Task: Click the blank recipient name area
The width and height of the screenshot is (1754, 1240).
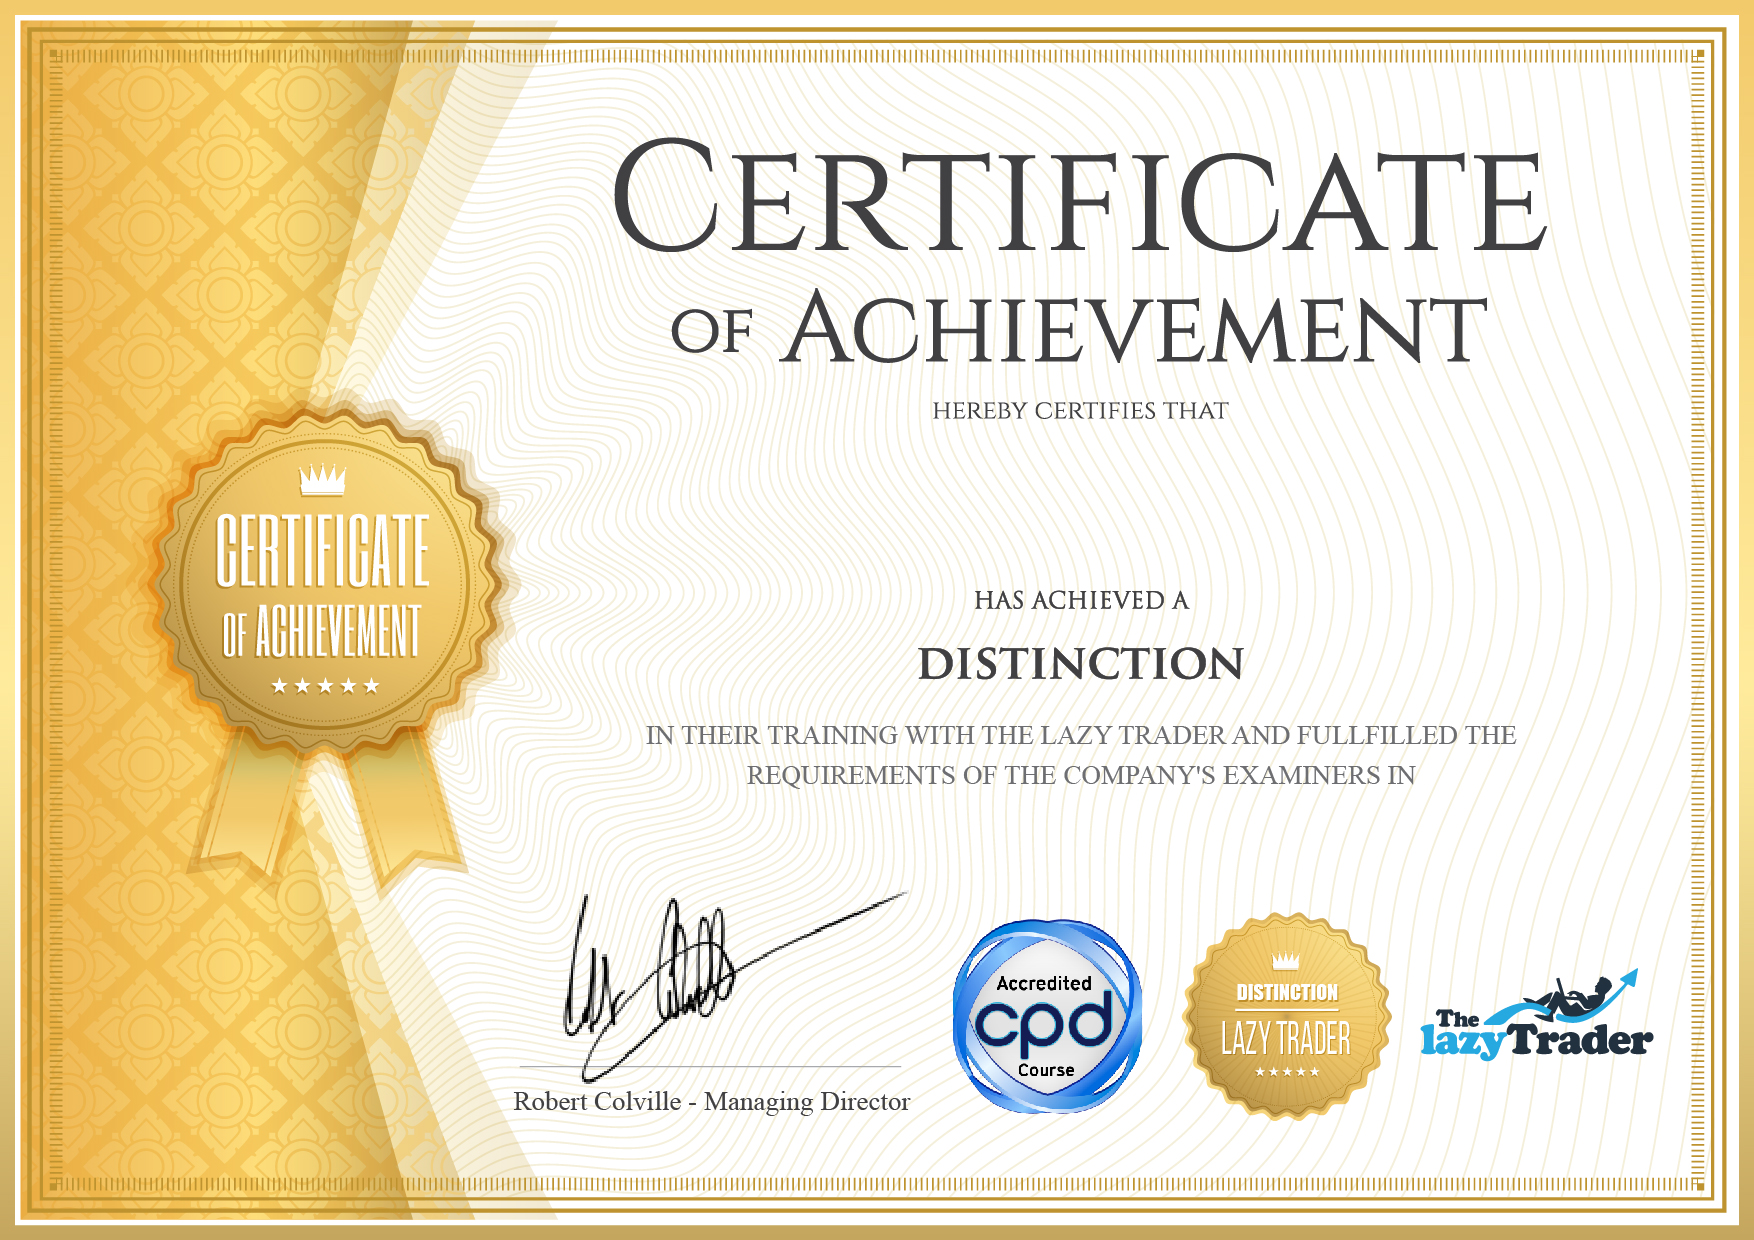Action: click(x=1080, y=505)
